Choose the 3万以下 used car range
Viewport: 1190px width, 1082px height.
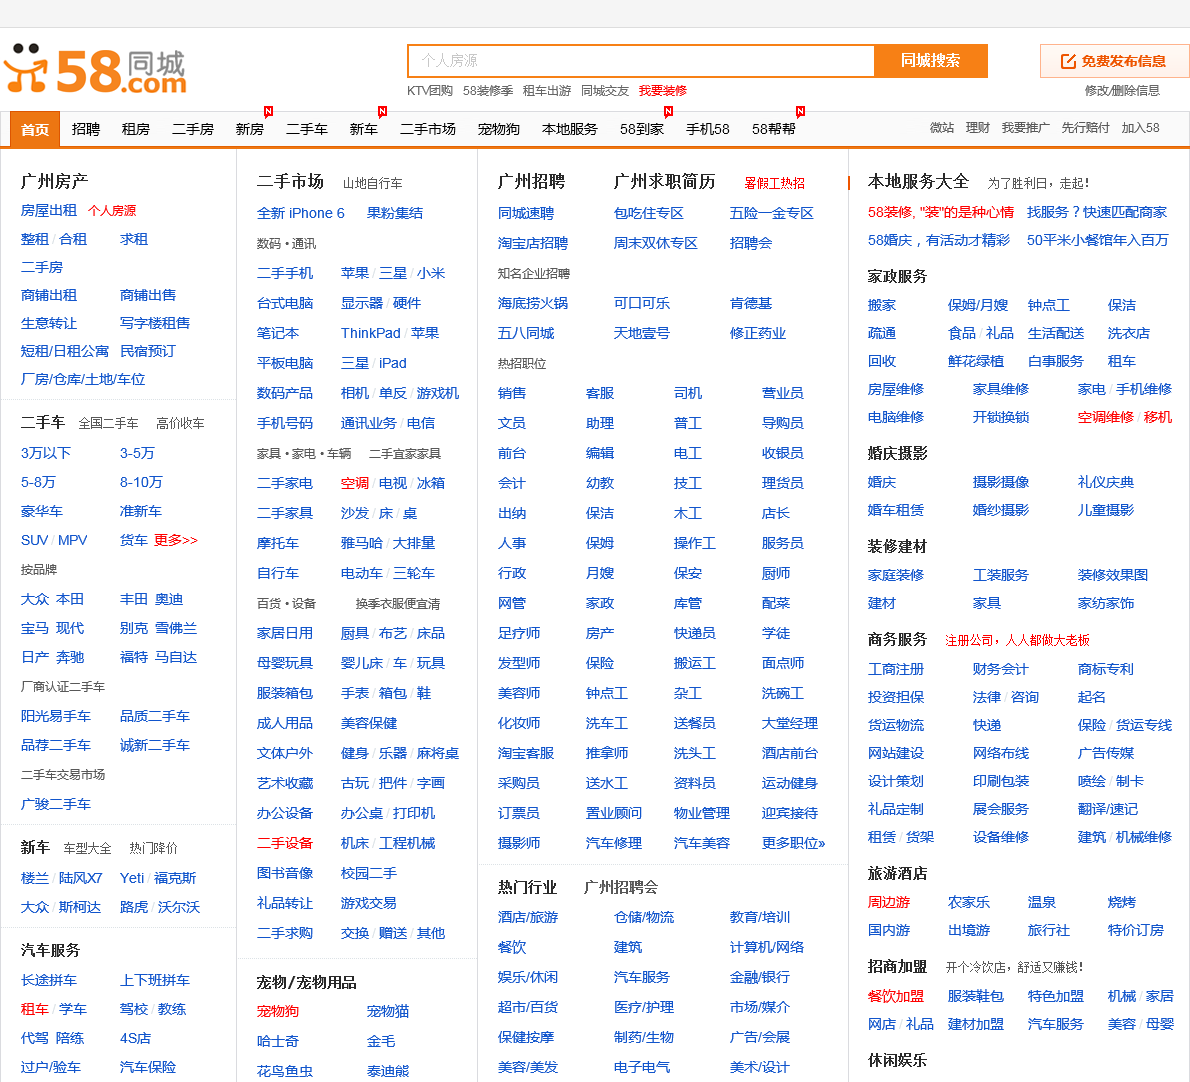[x=46, y=453]
